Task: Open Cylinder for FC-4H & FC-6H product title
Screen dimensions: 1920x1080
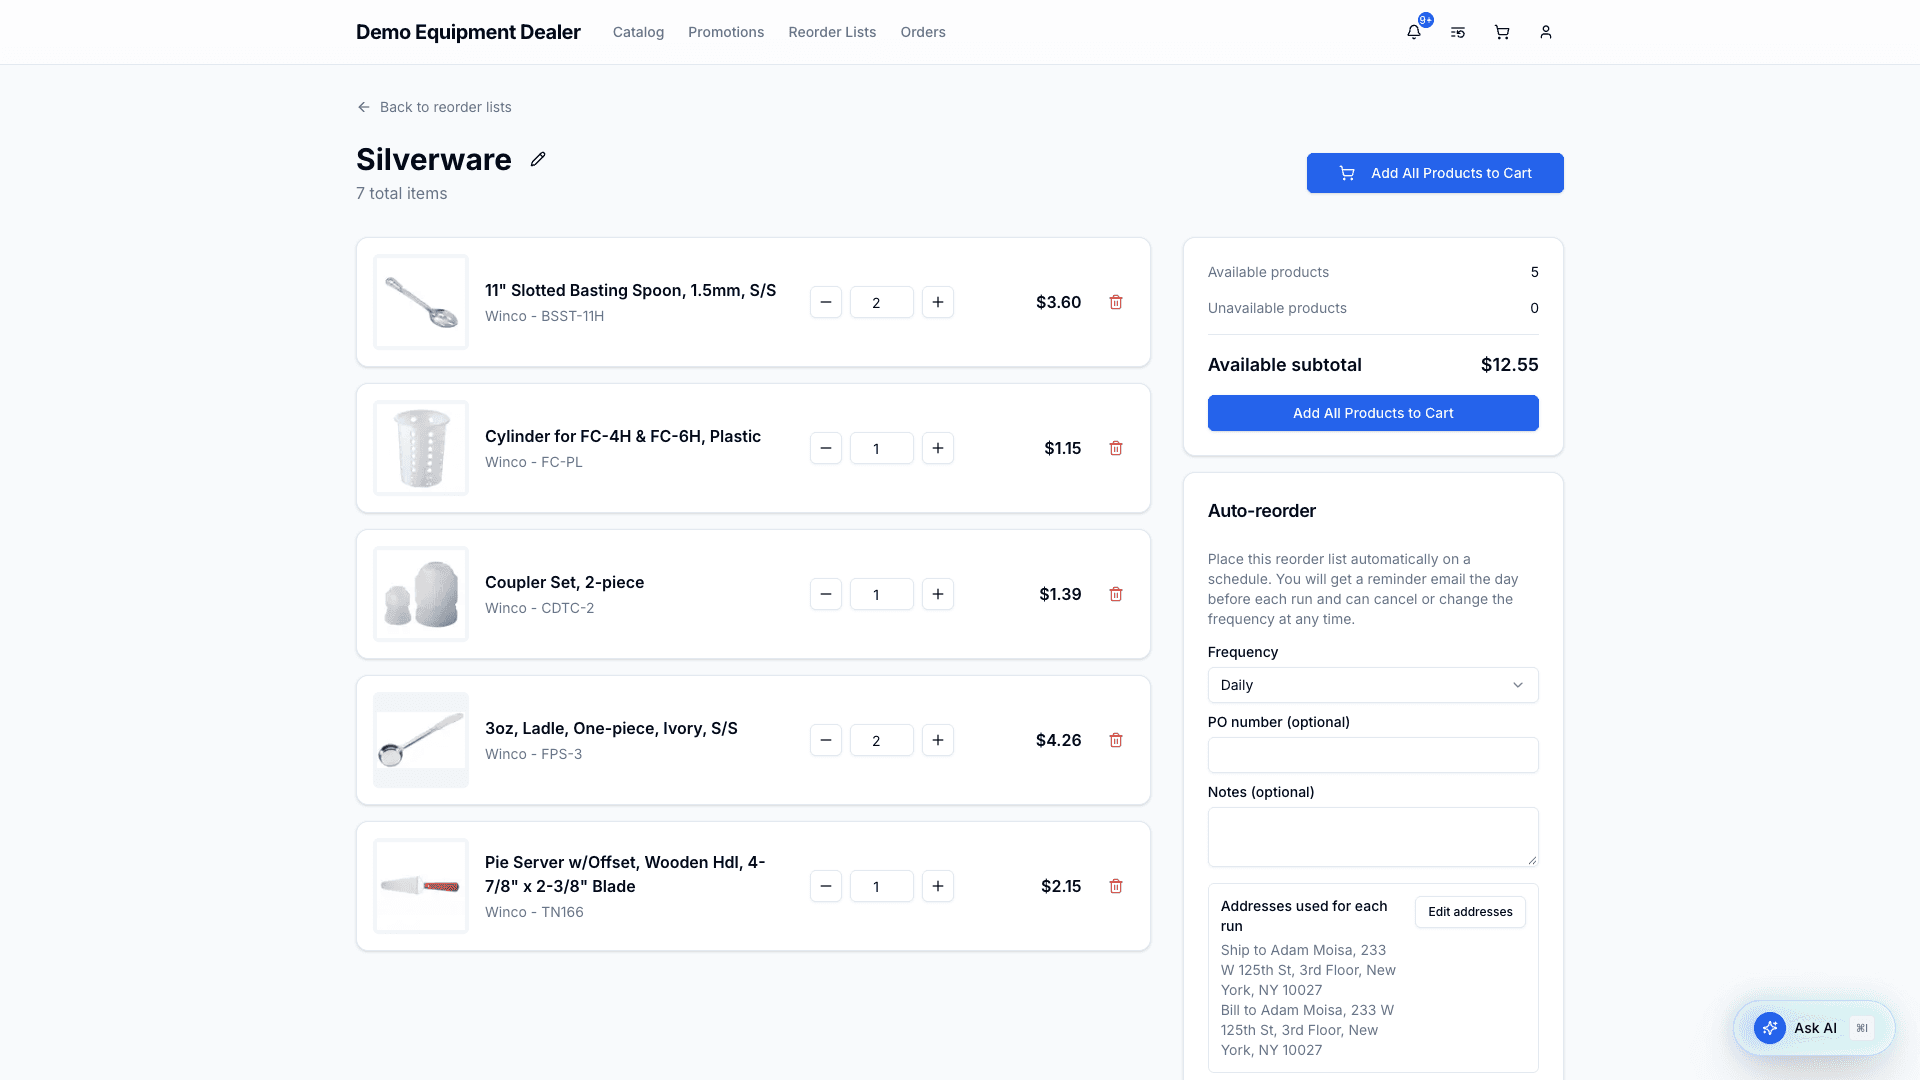Action: tap(623, 436)
